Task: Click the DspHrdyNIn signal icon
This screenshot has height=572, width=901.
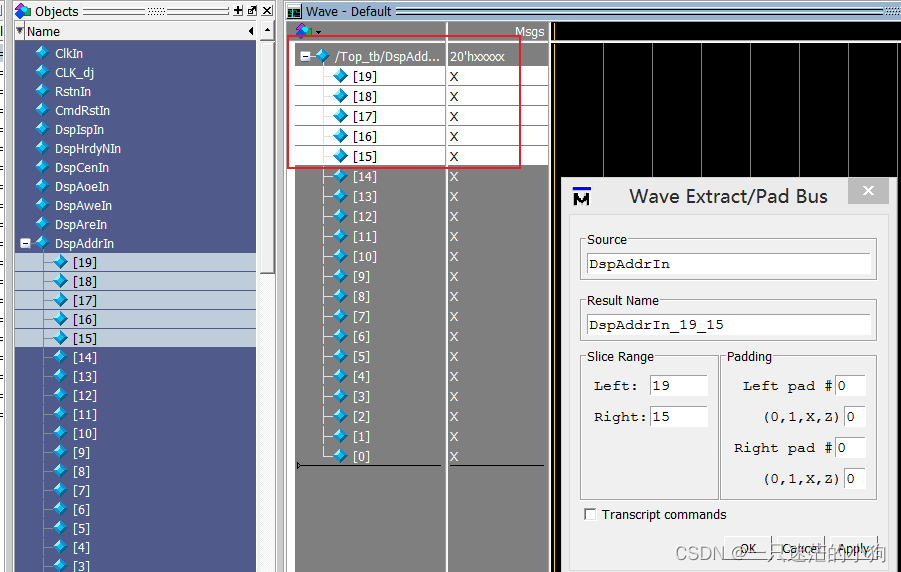Action: 42,148
